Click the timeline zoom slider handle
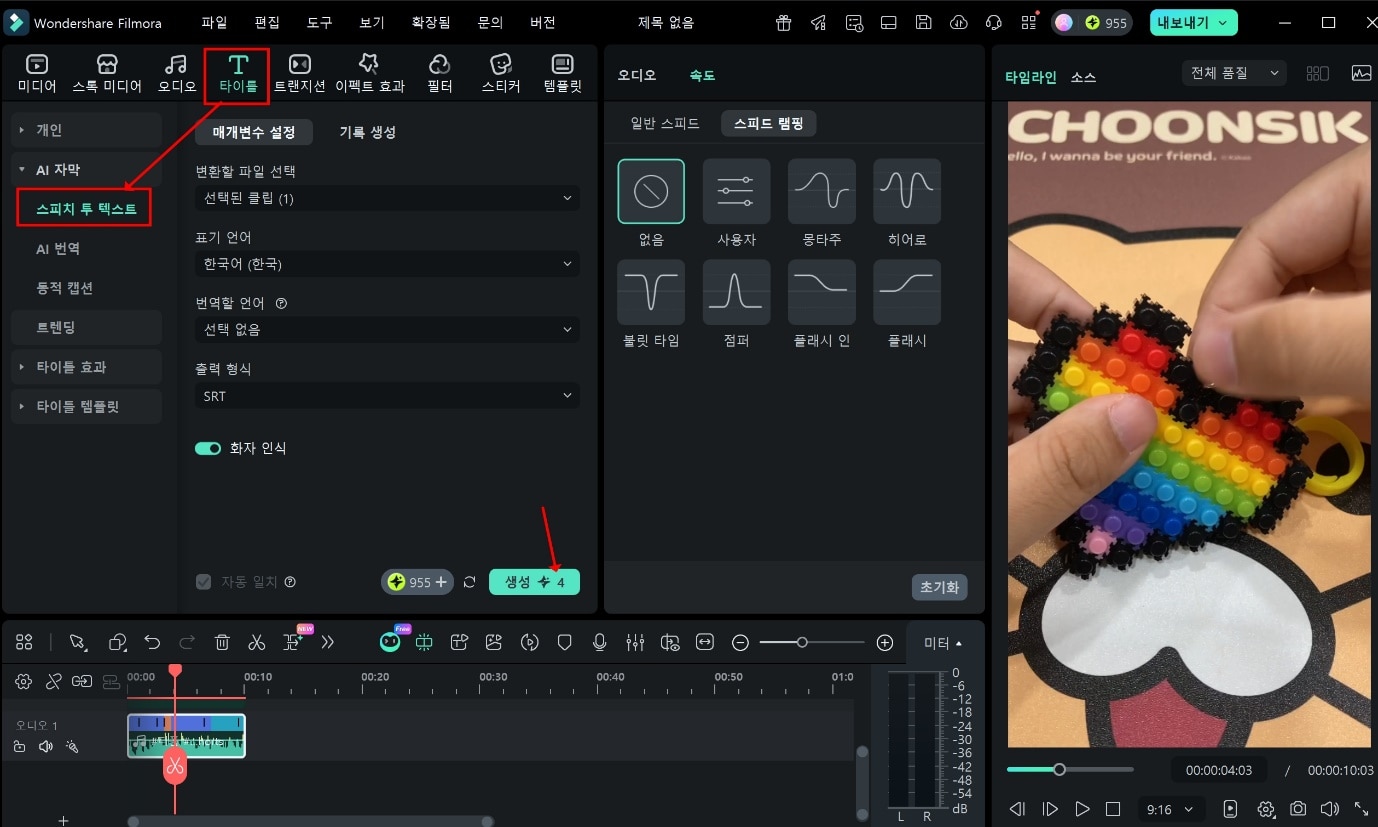1378x827 pixels. pyautogui.click(x=802, y=643)
